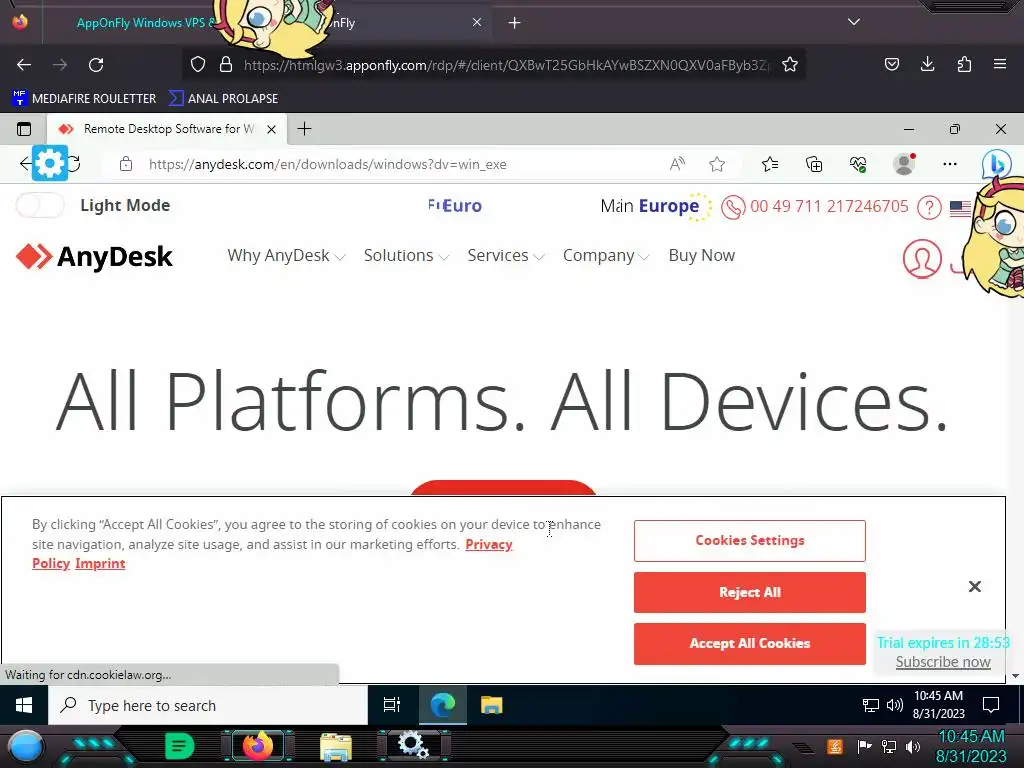The height and width of the screenshot is (768, 1024).
Task: Click Accept All Cookies
Action: tap(750, 644)
